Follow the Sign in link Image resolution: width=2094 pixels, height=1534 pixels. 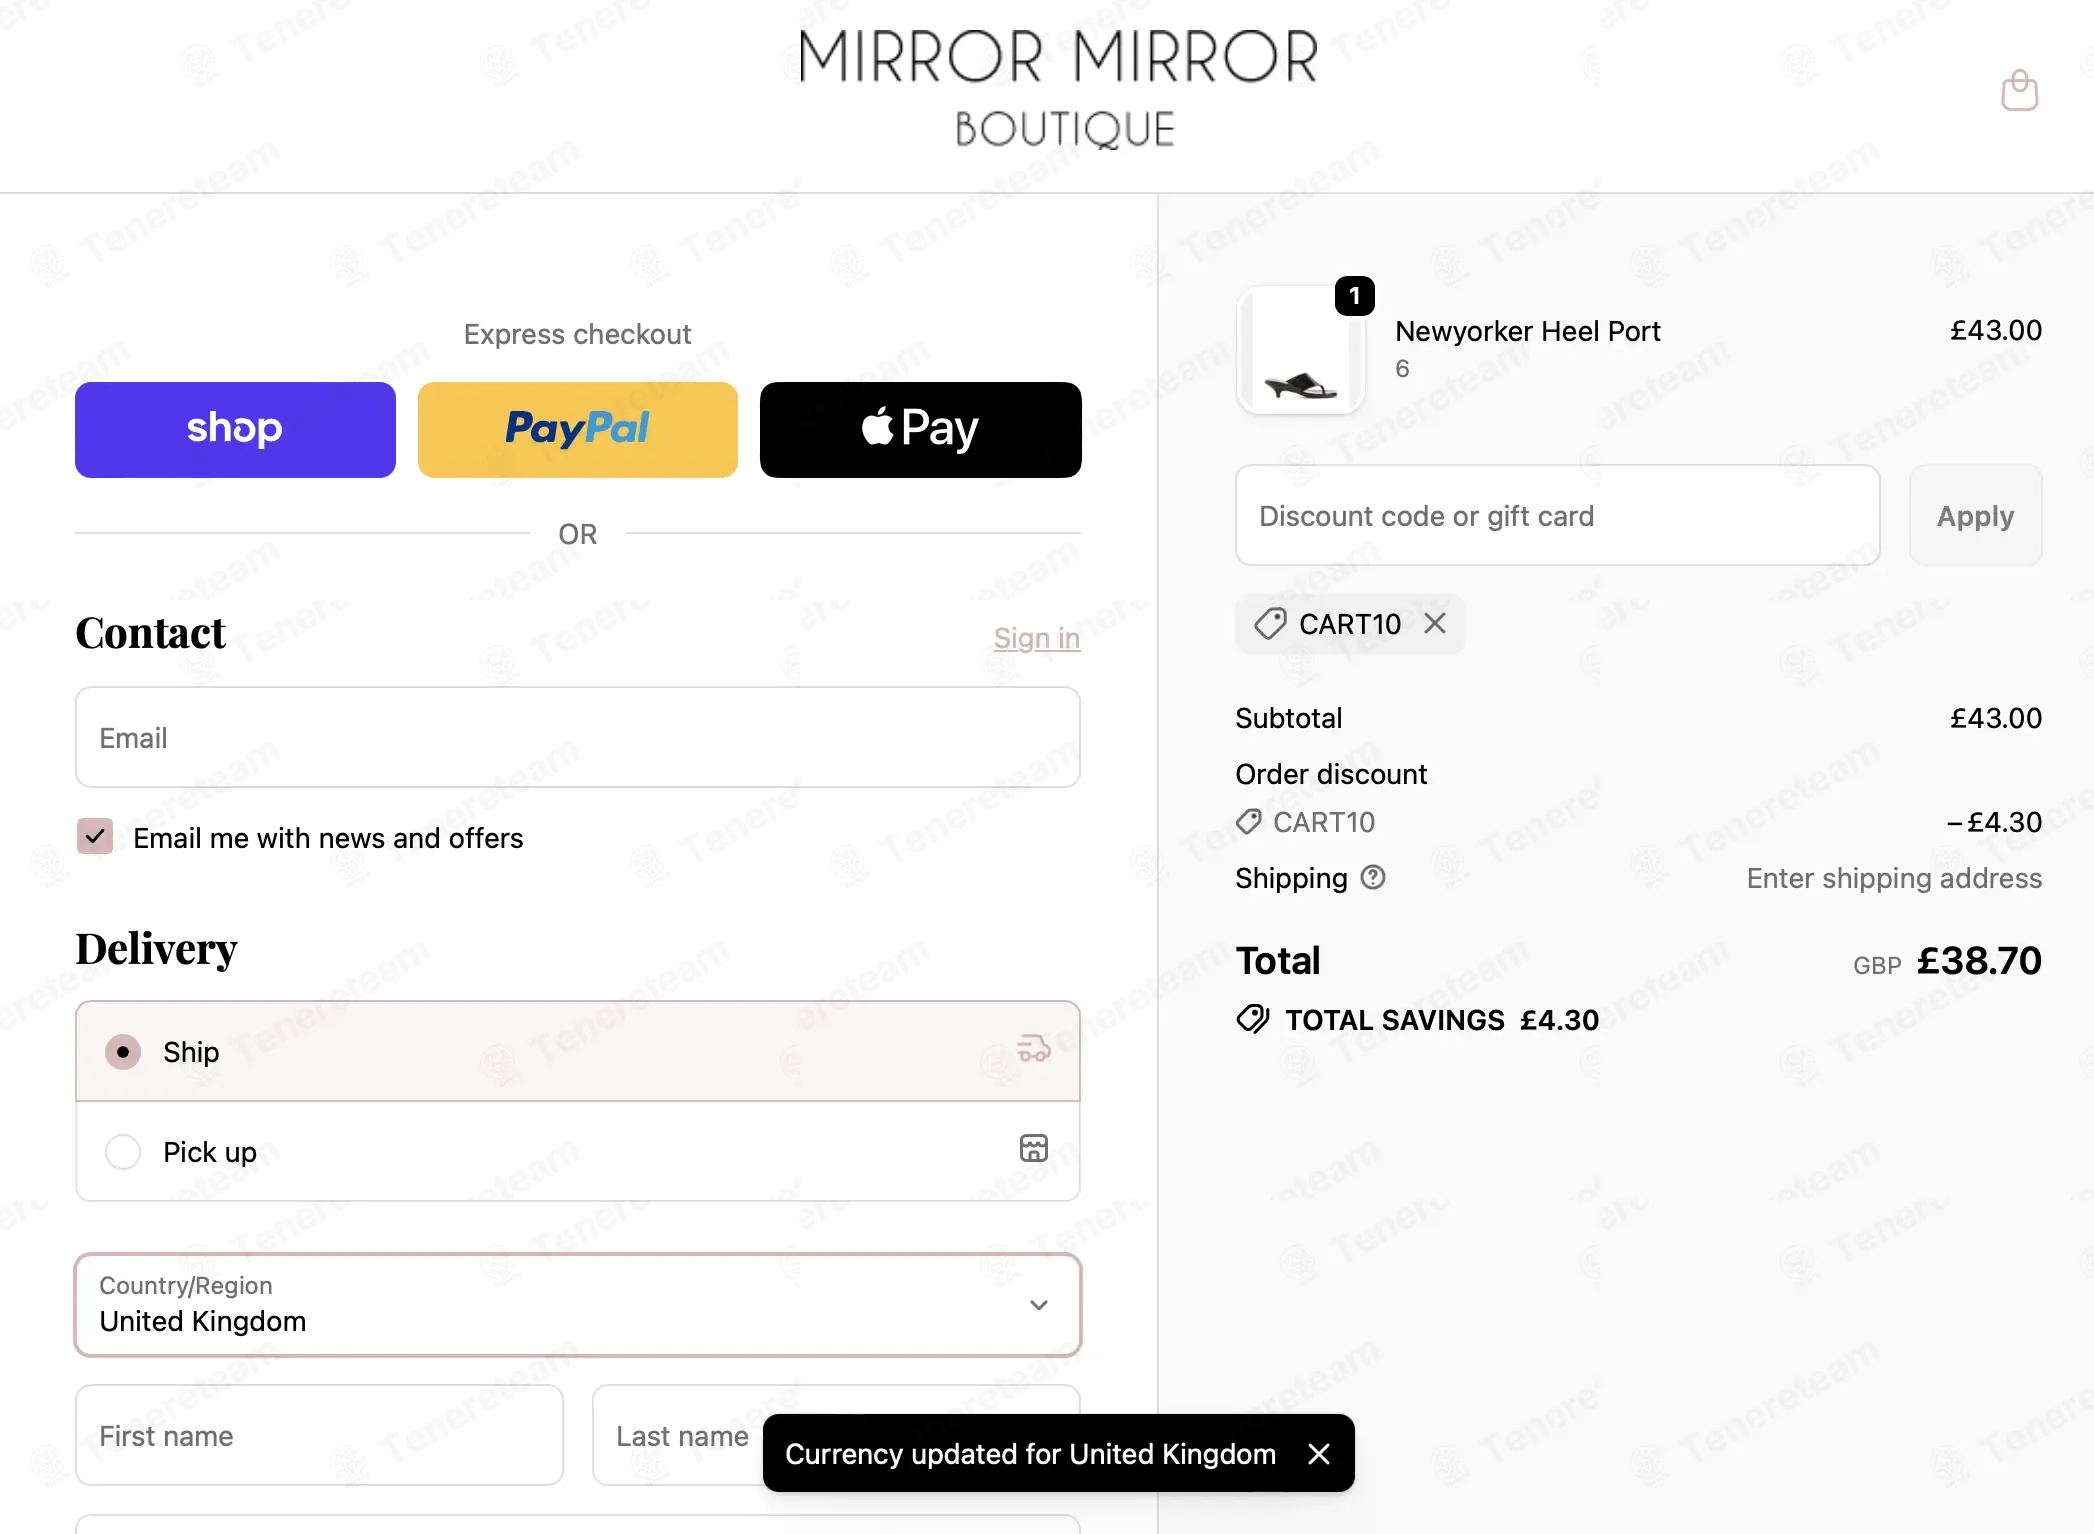pos(1037,638)
